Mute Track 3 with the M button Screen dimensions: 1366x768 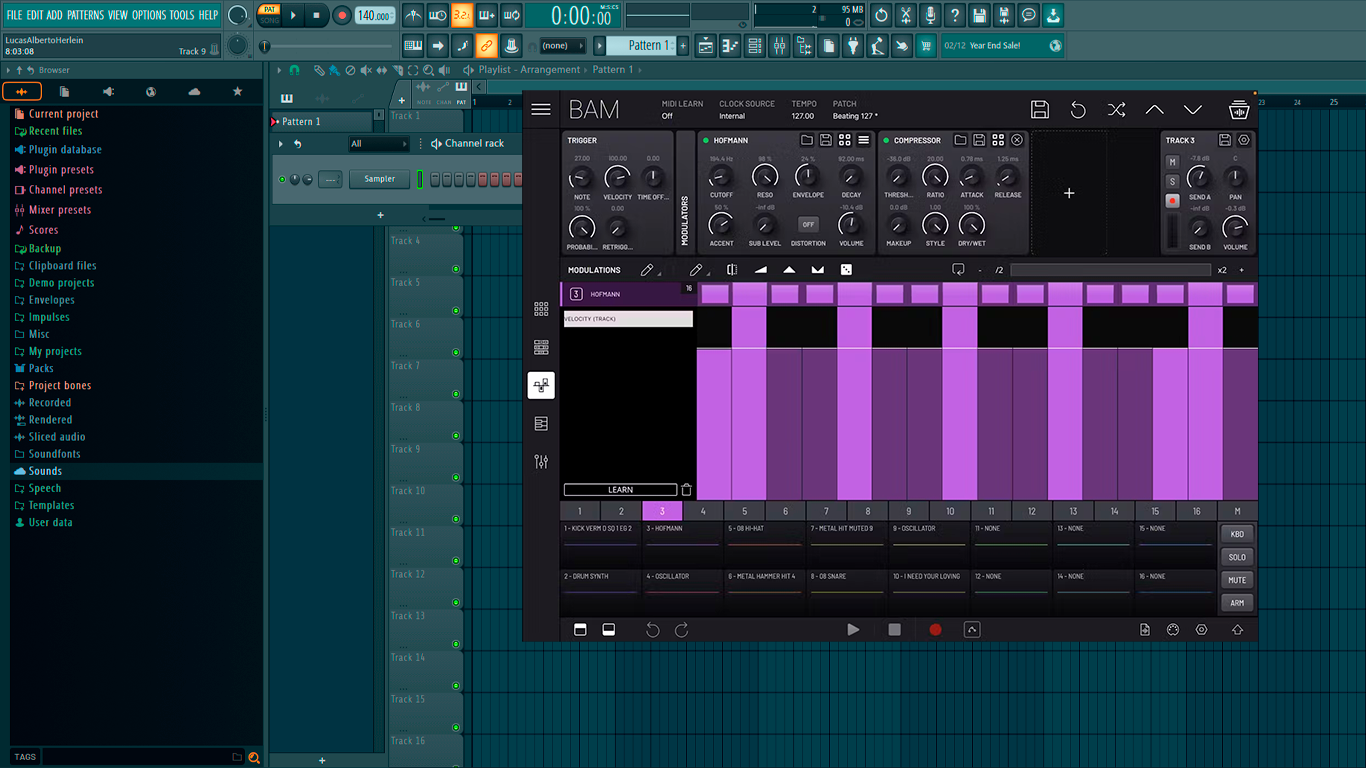(x=1172, y=162)
